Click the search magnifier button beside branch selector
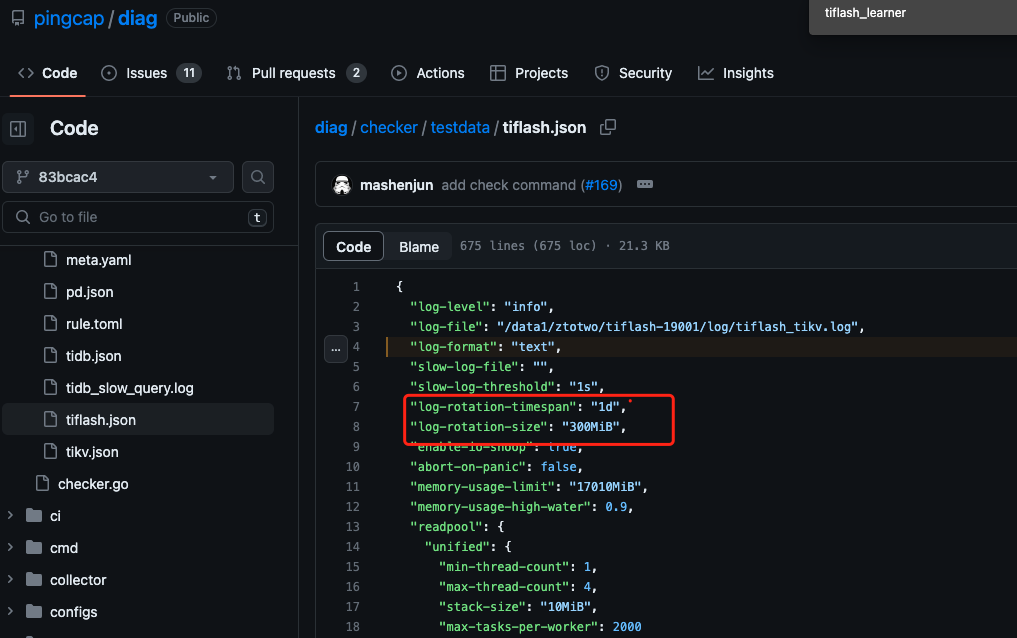The height and width of the screenshot is (638, 1017). 257,177
